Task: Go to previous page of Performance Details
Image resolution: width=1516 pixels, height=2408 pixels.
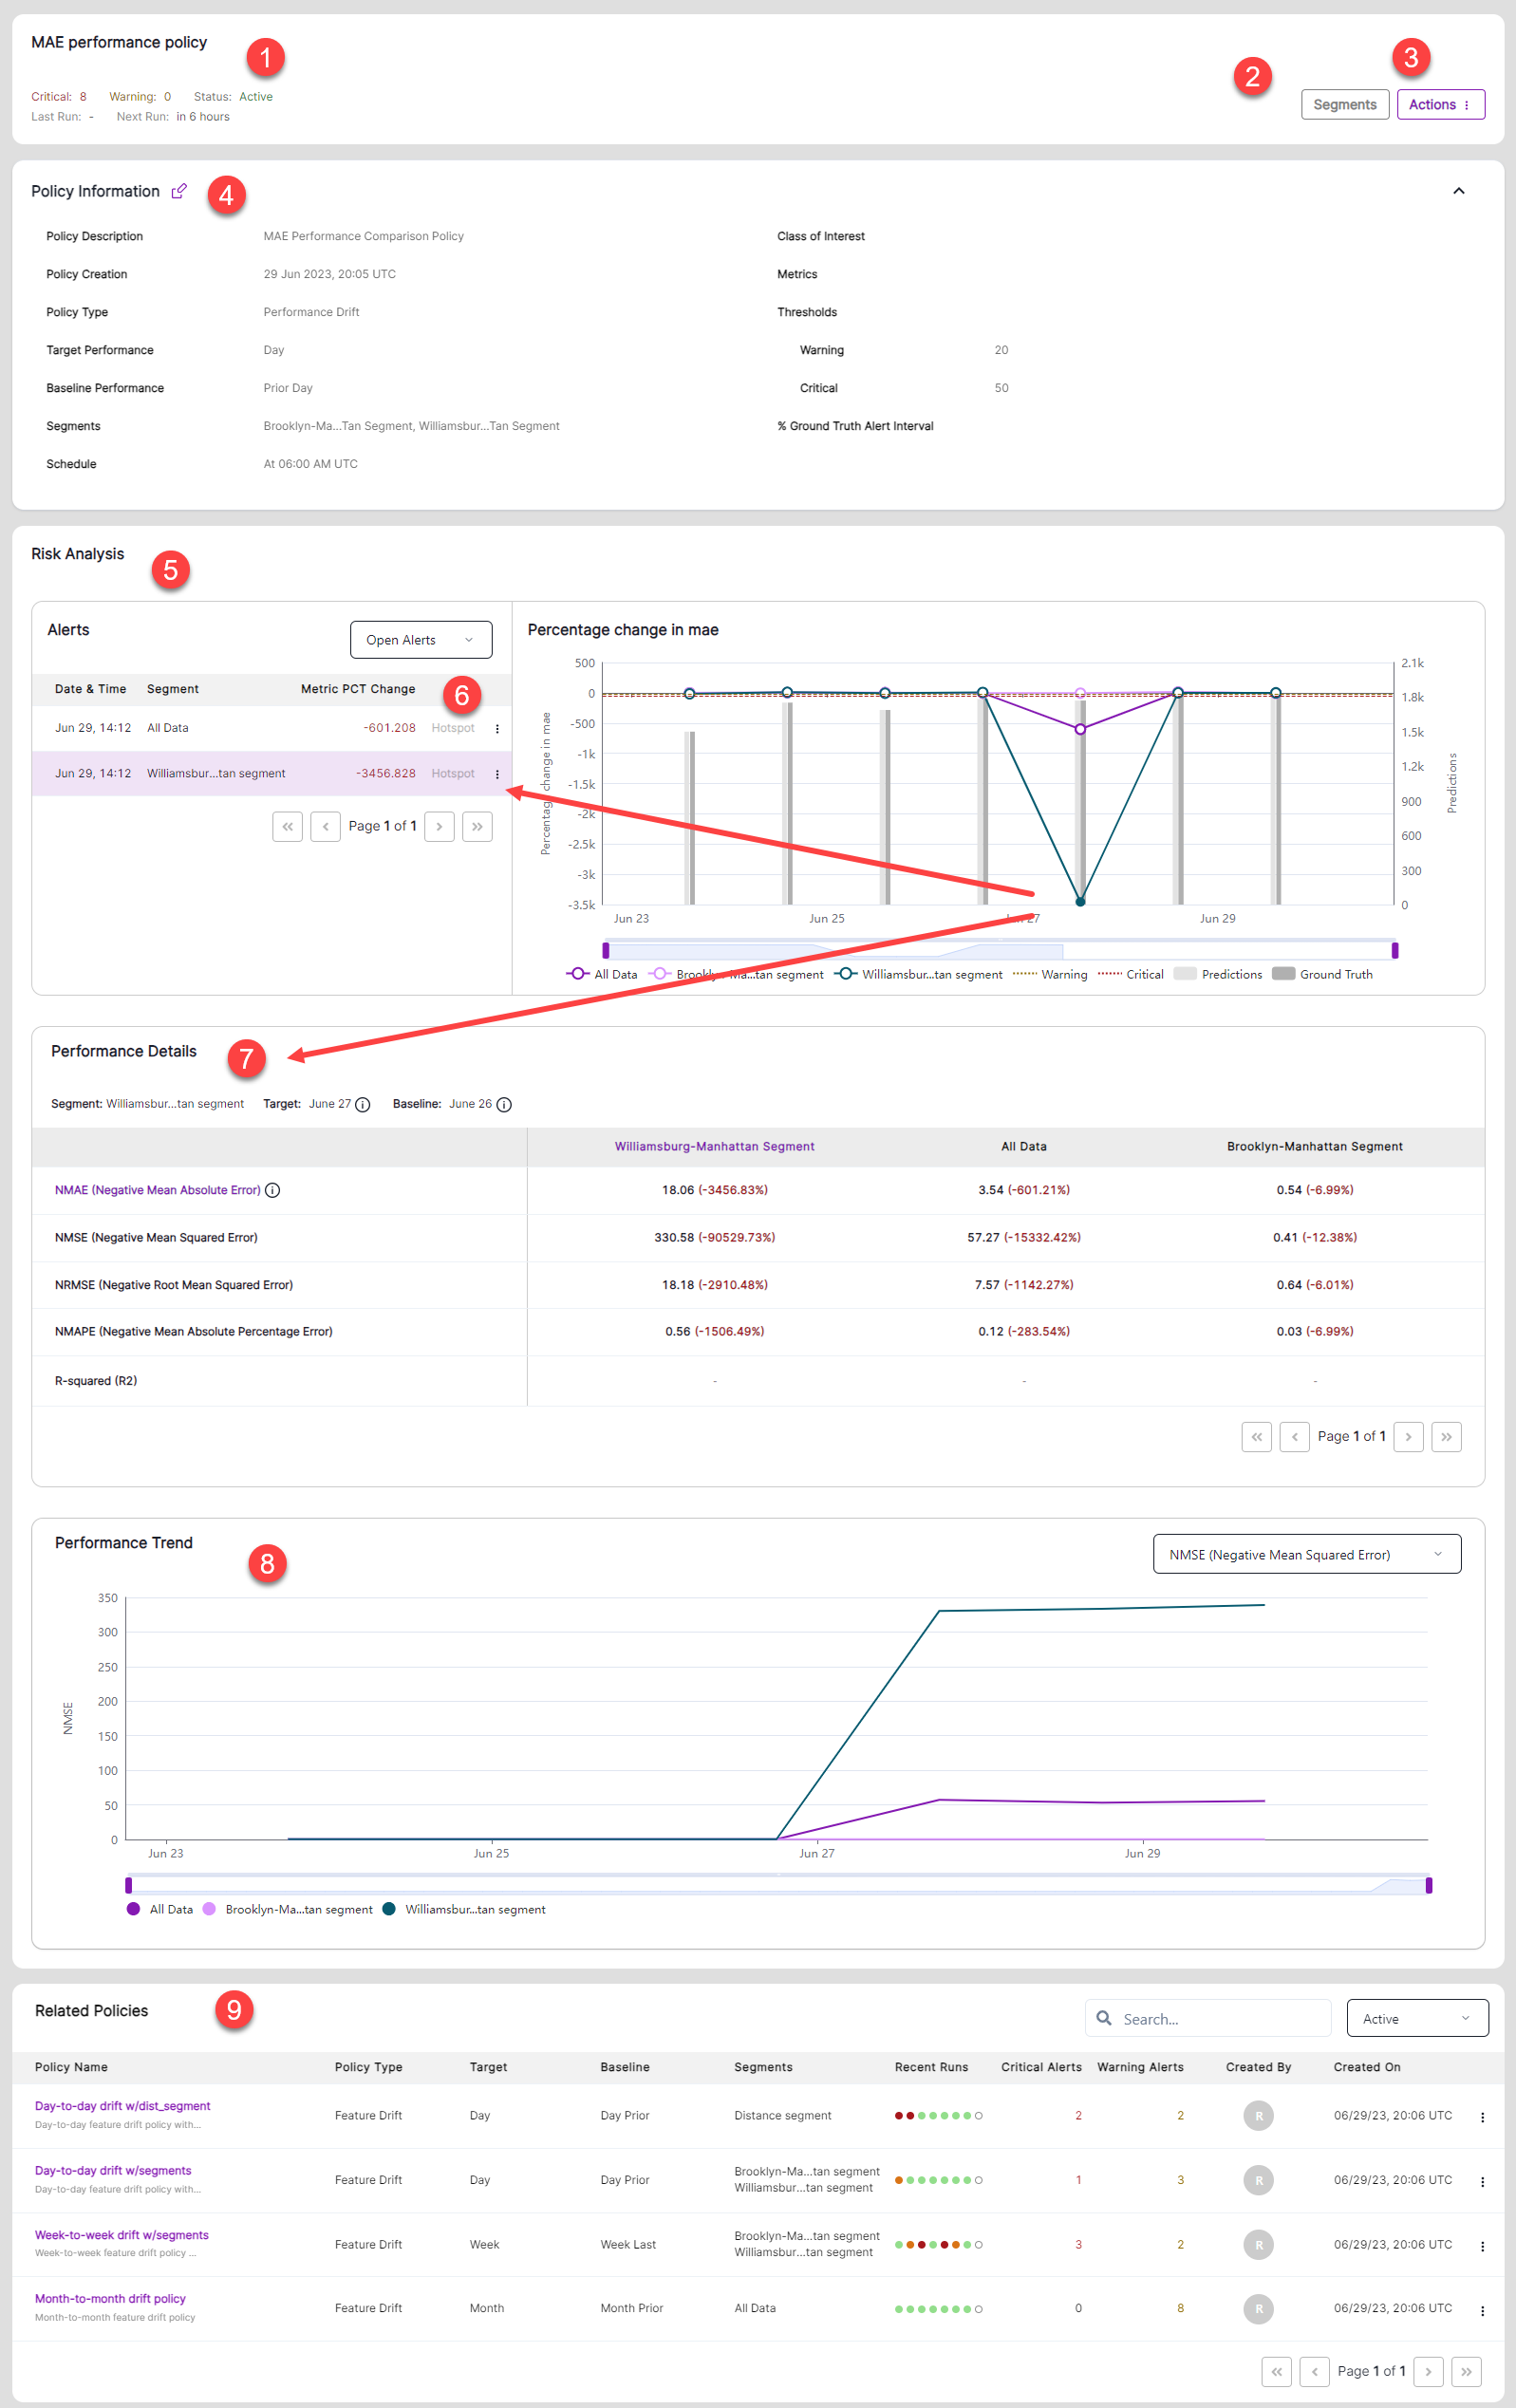Action: [x=1295, y=1437]
